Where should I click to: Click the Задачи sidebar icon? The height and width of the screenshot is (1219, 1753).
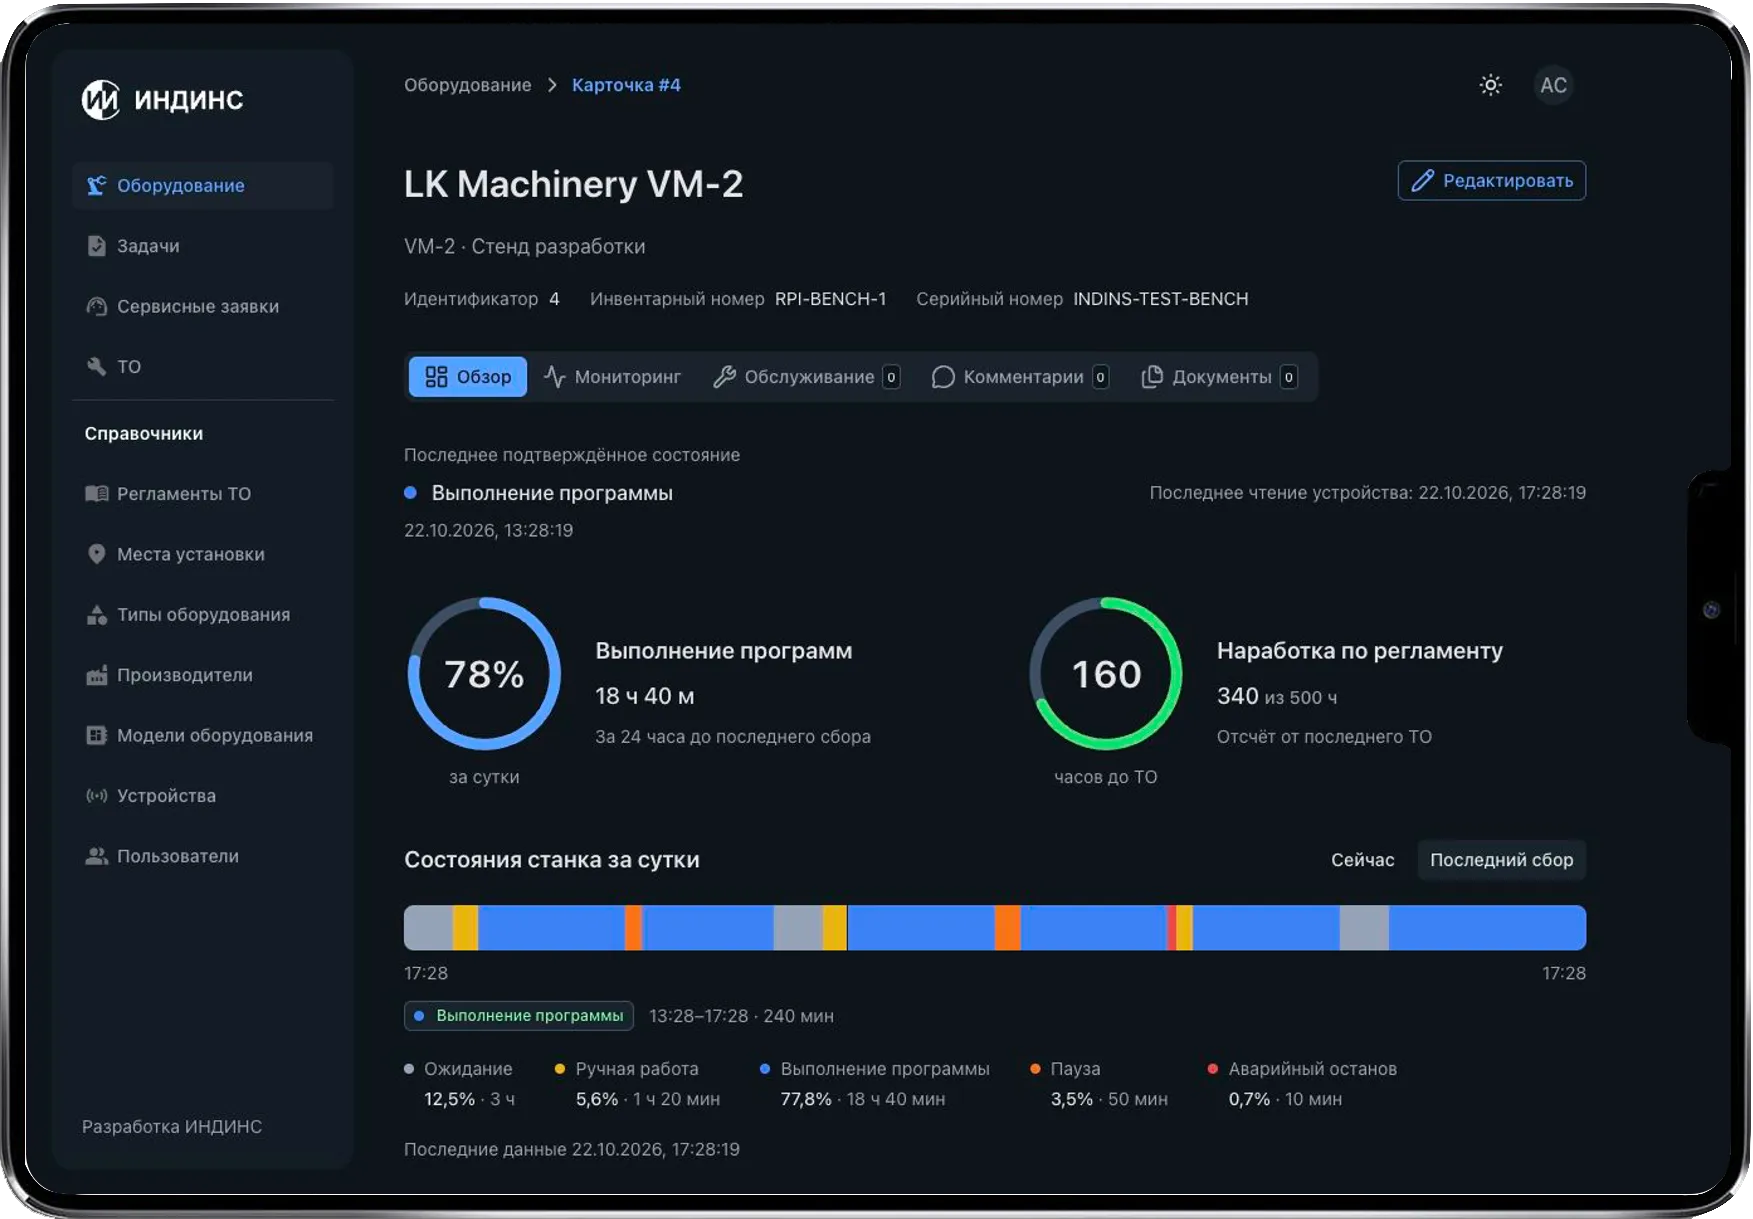(96, 246)
